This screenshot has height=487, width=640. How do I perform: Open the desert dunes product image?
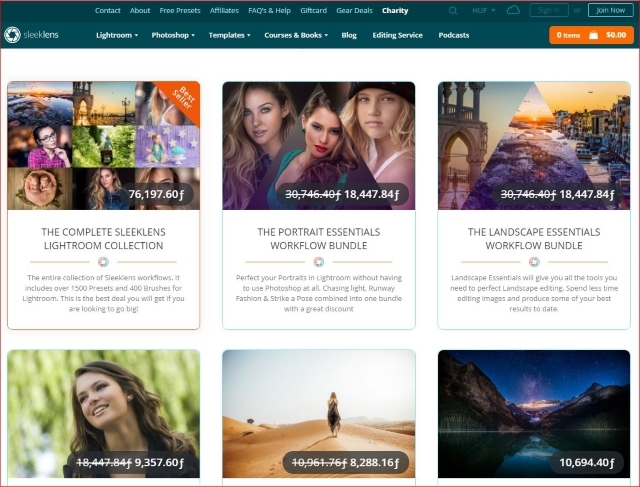click(319, 414)
